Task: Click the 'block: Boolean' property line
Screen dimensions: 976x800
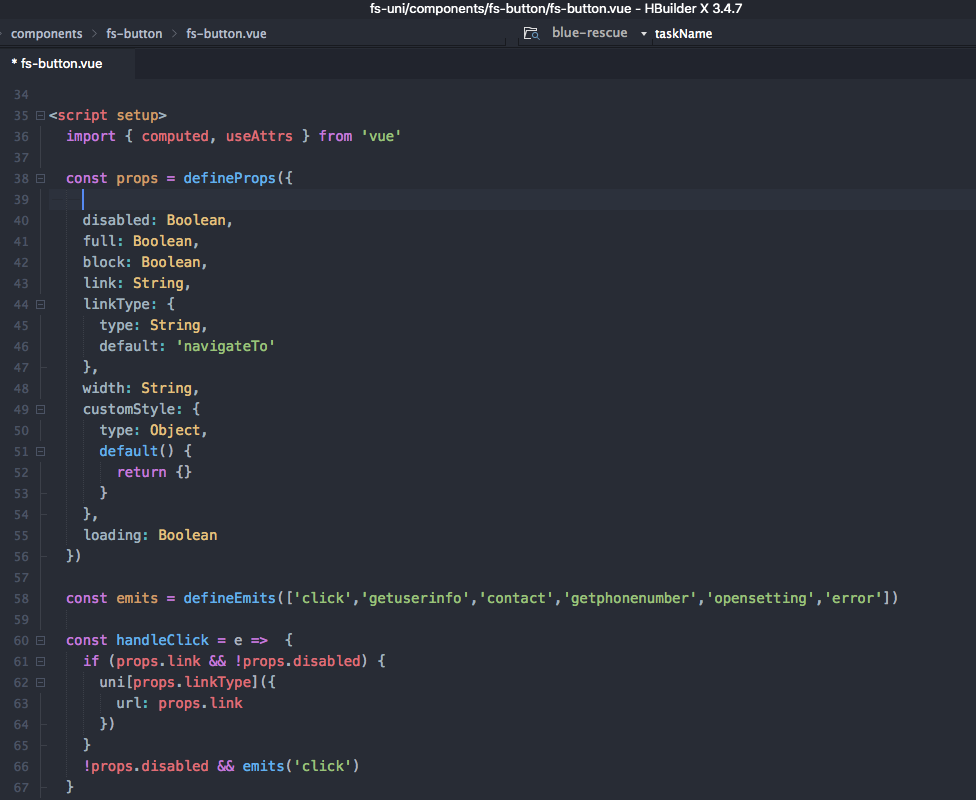Action: click(x=145, y=262)
